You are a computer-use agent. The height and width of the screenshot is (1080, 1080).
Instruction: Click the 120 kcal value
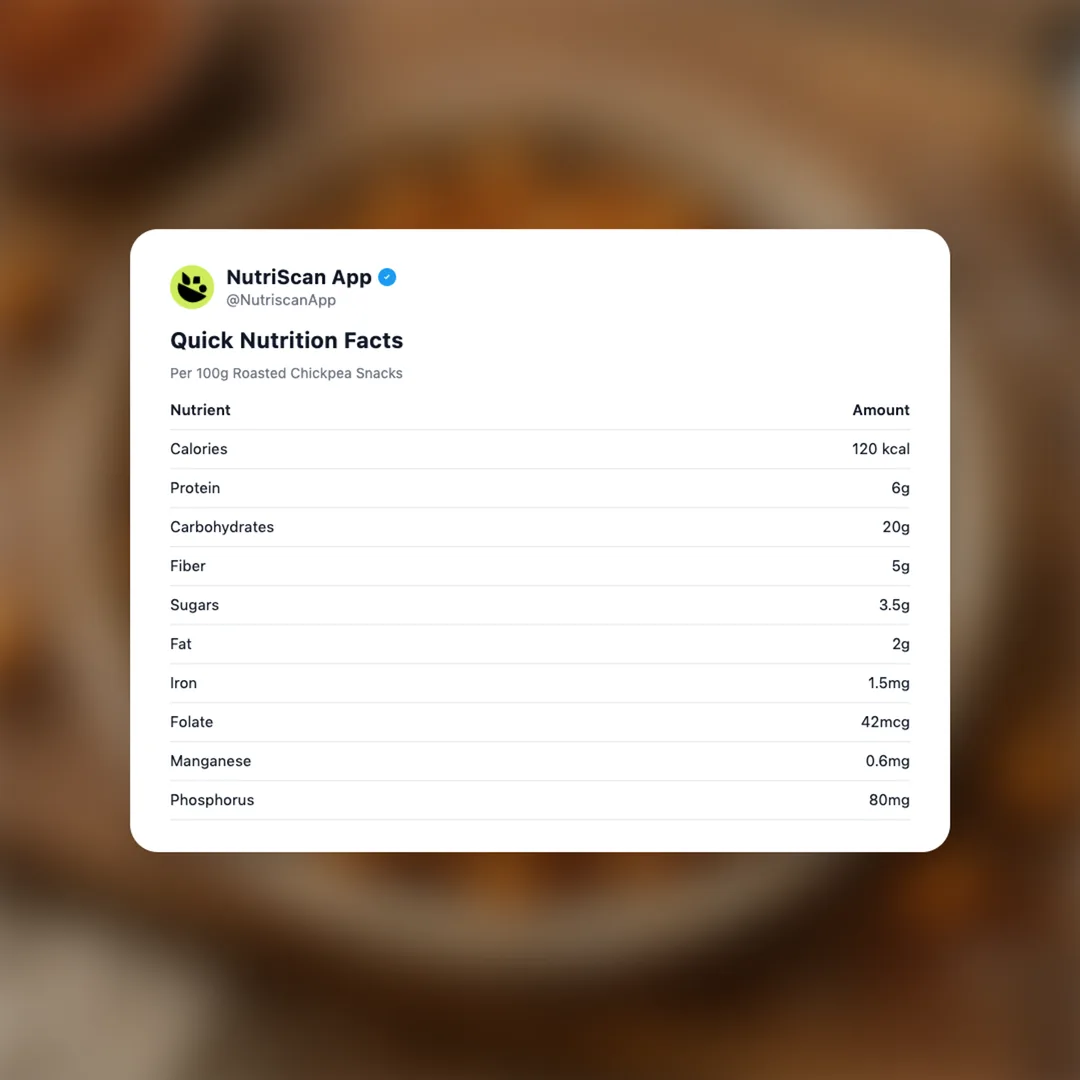[880, 449]
